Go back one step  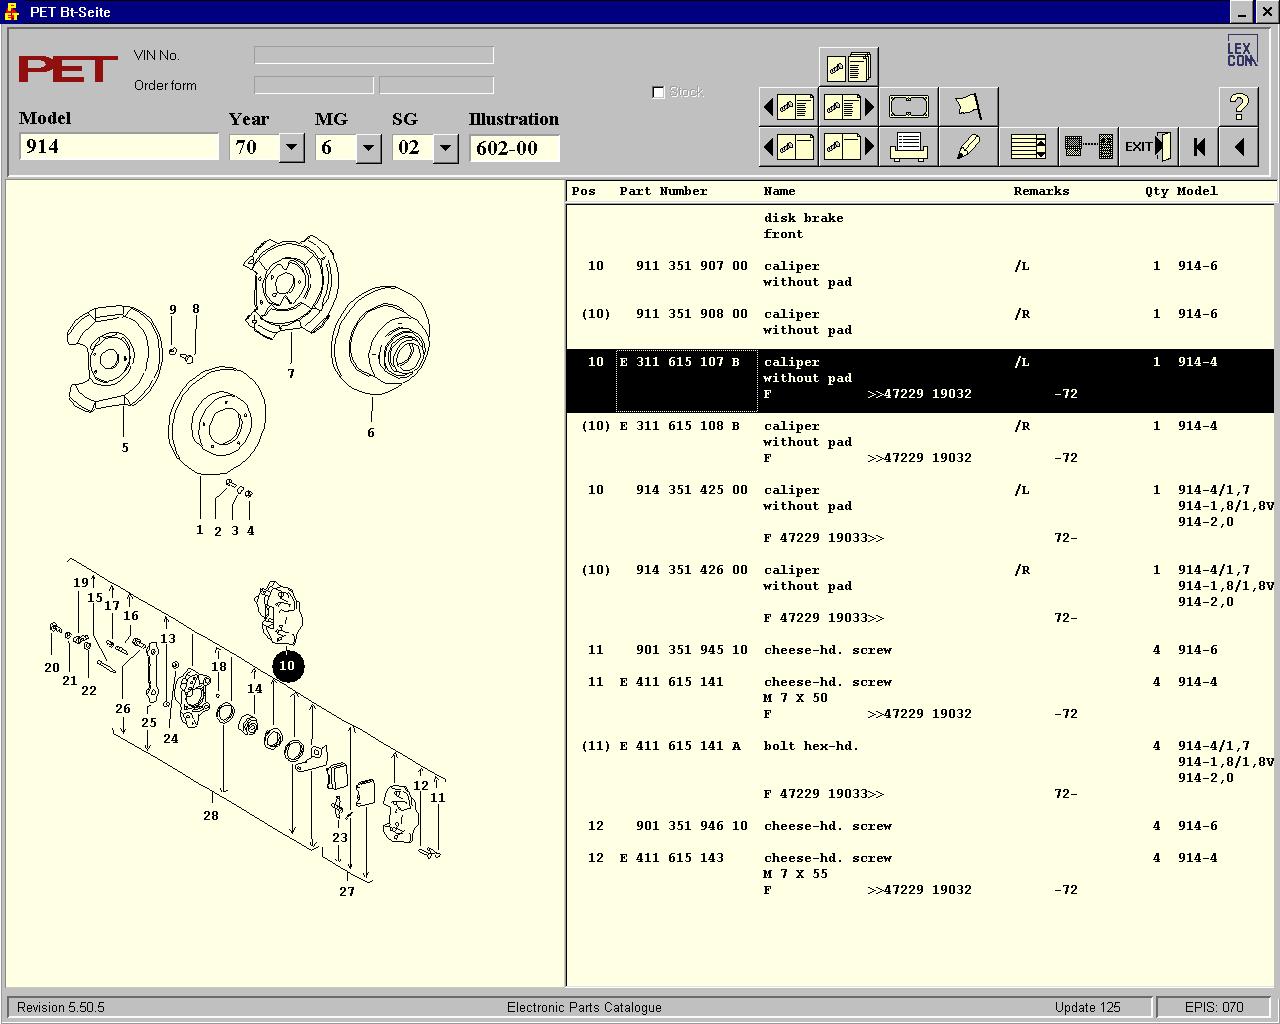click(1239, 147)
